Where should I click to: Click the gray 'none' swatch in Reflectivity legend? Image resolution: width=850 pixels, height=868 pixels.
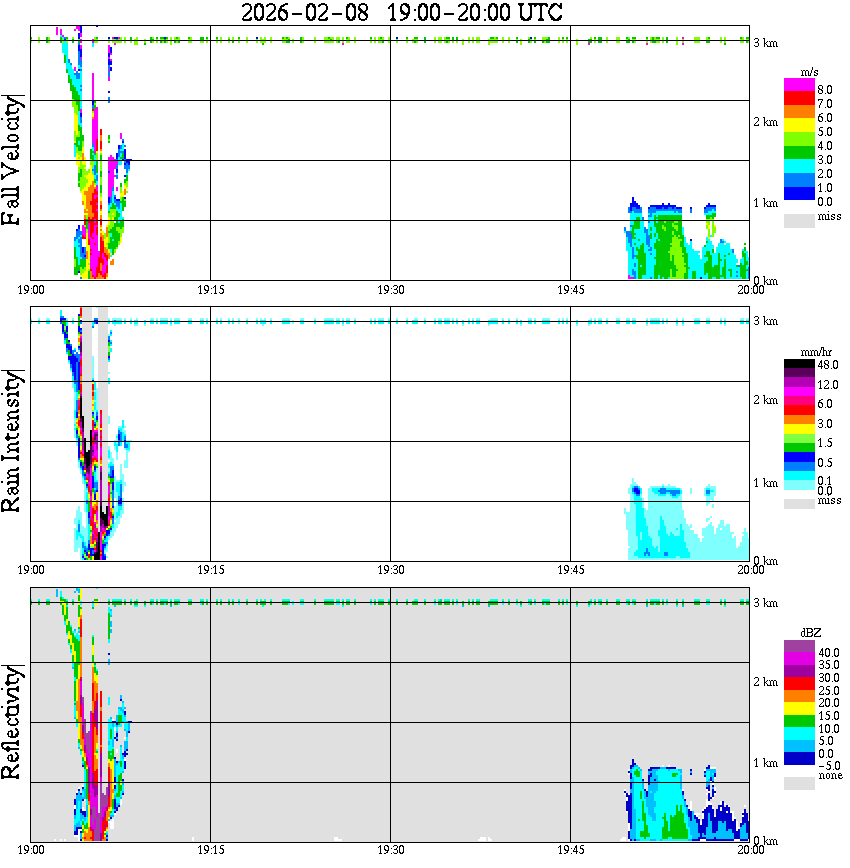click(799, 783)
